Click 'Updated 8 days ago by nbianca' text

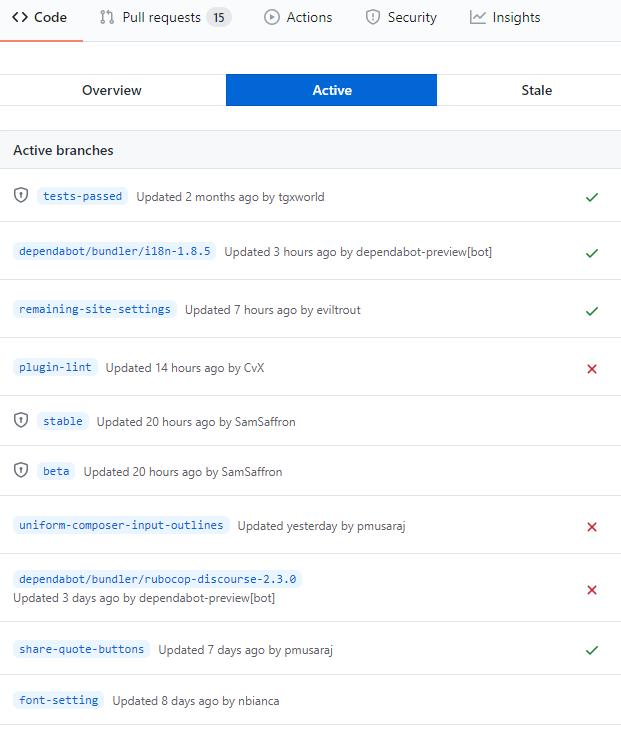(x=196, y=701)
